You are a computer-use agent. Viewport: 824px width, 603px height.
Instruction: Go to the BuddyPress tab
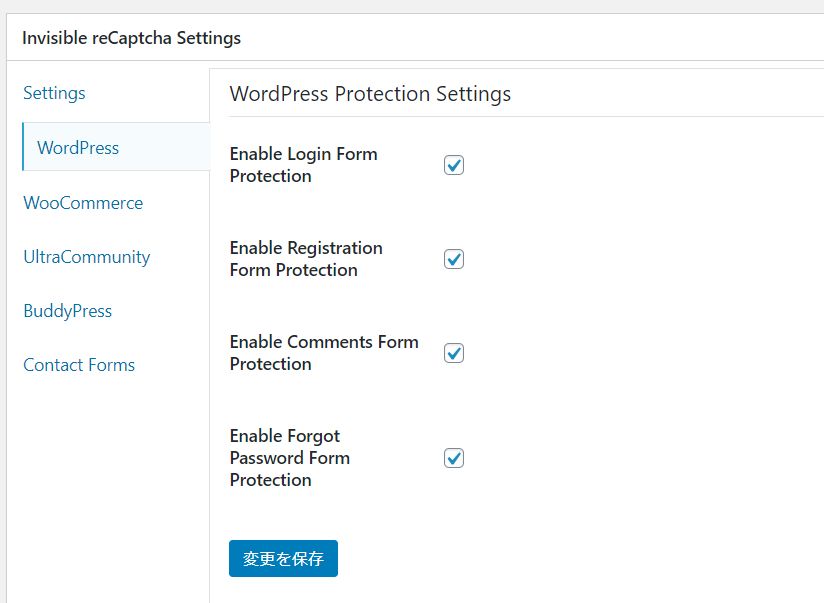[67, 311]
